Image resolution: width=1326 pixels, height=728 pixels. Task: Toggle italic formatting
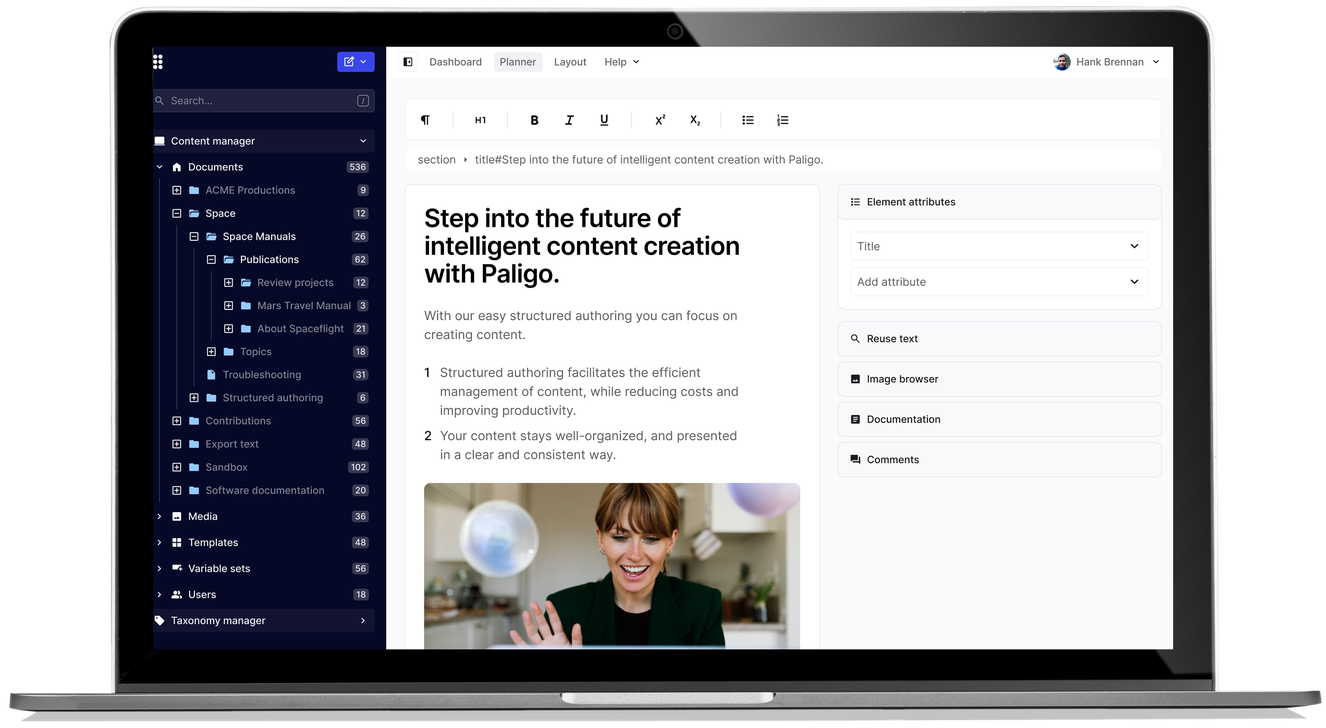569,120
